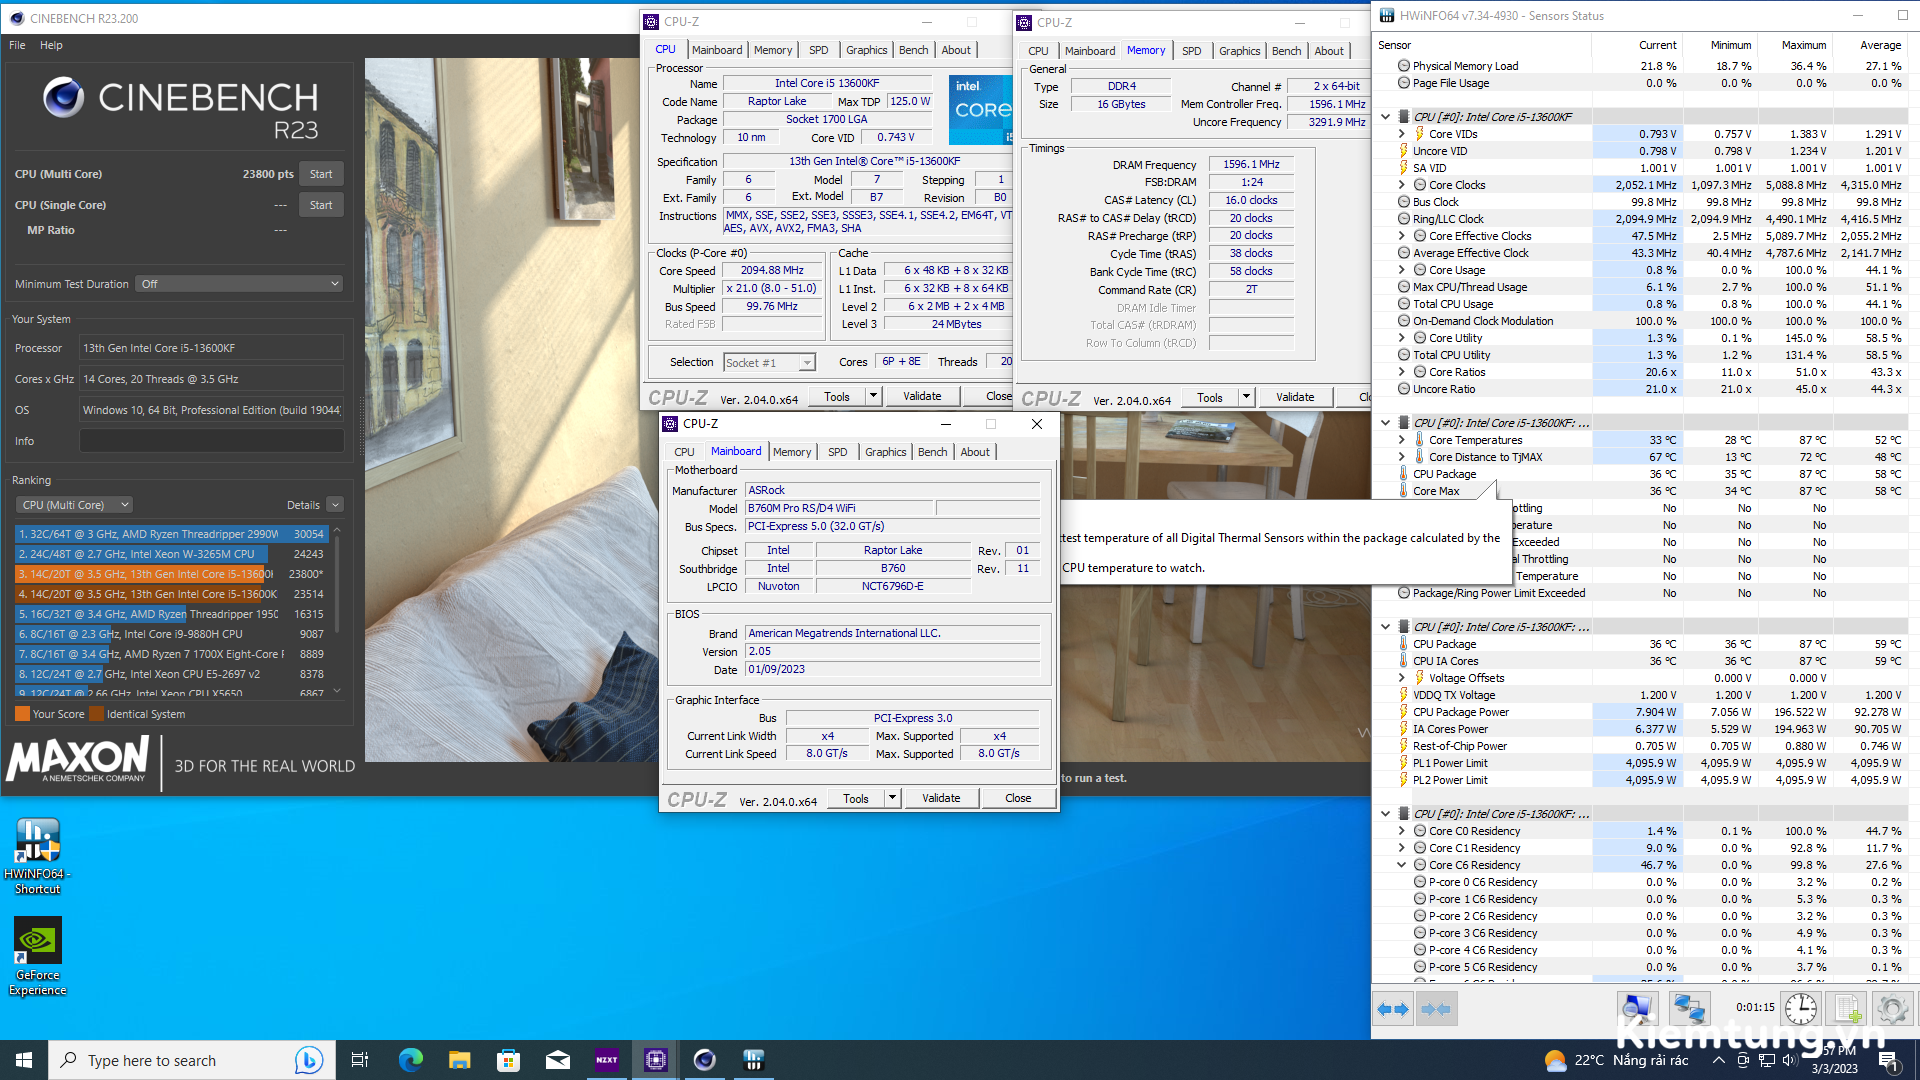1920x1080 pixels.
Task: Click Tools button in CPU-Z memory-timings window
Action: [x=1210, y=397]
